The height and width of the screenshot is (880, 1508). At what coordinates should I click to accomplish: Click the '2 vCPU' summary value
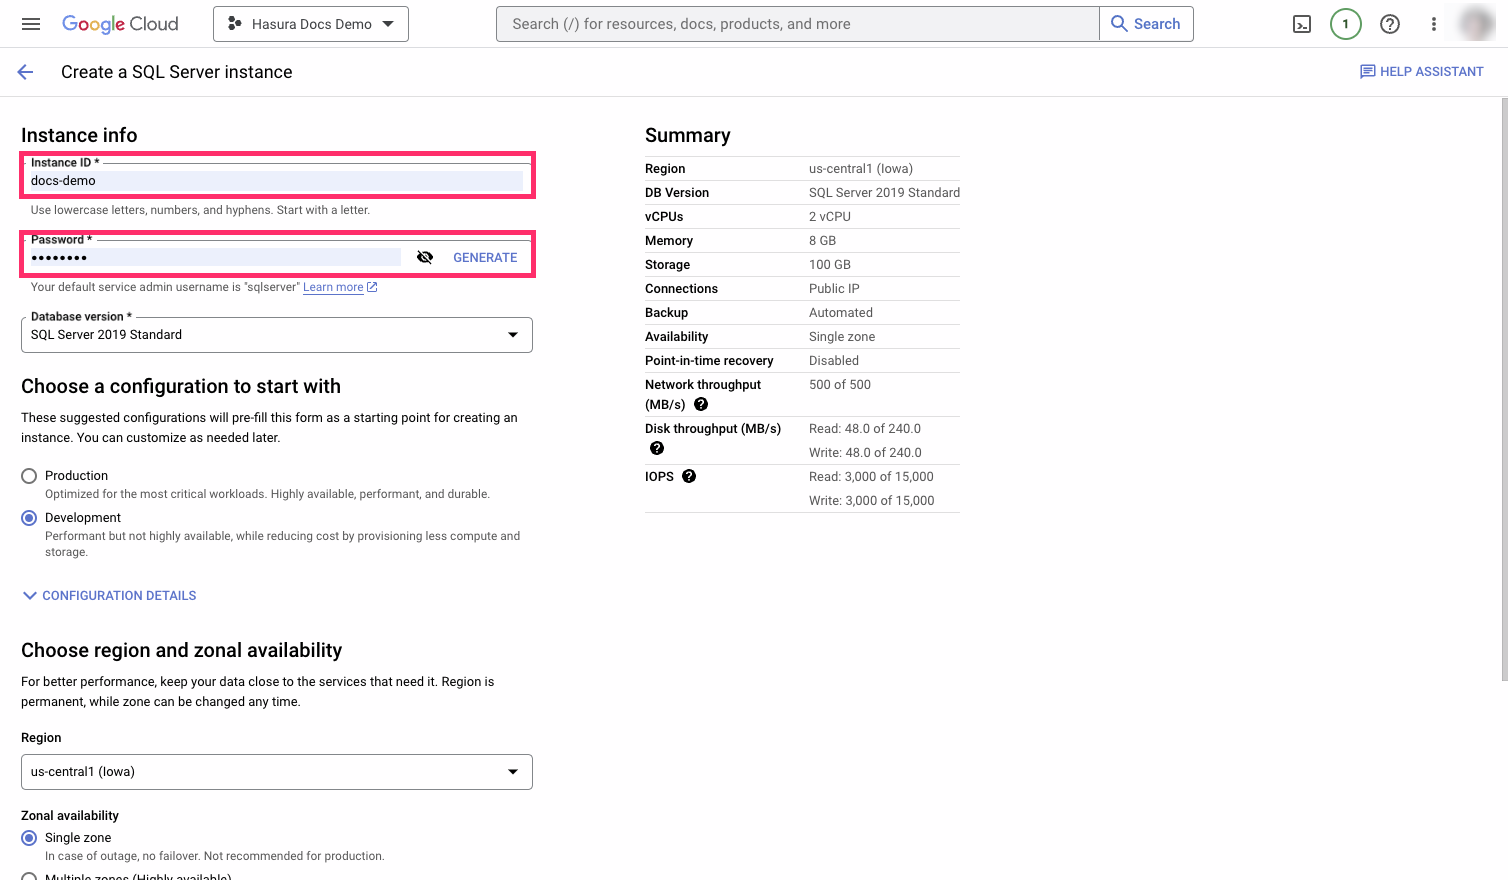830,217
